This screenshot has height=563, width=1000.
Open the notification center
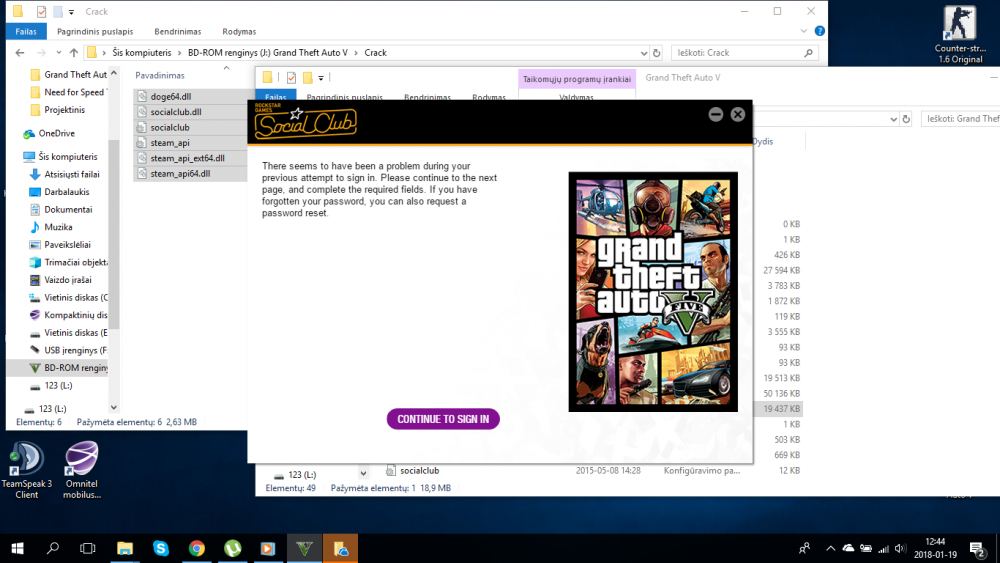(977, 548)
